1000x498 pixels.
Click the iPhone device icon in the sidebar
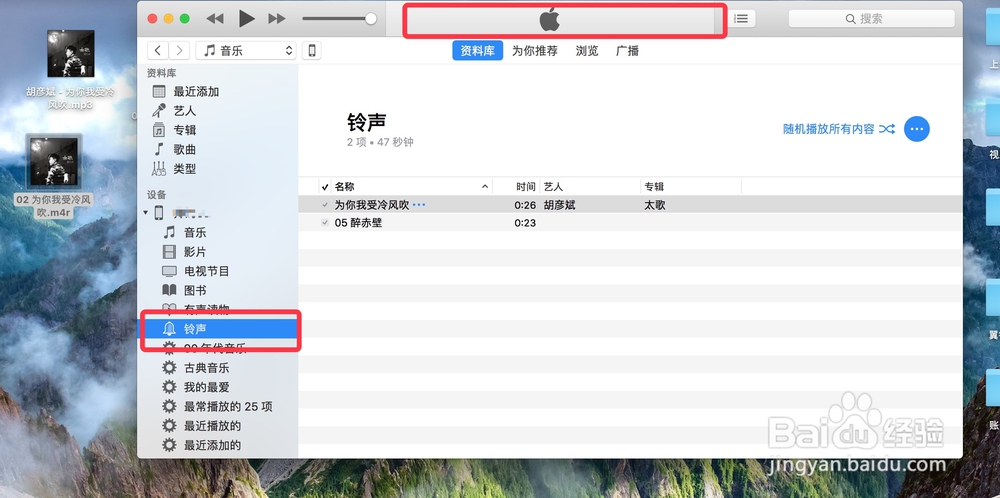[x=159, y=213]
